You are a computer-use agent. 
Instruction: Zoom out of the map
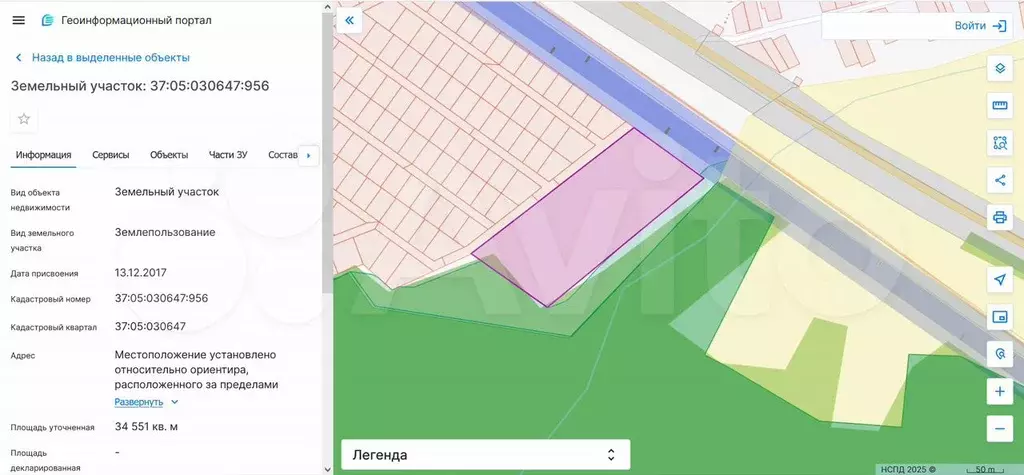click(x=998, y=428)
